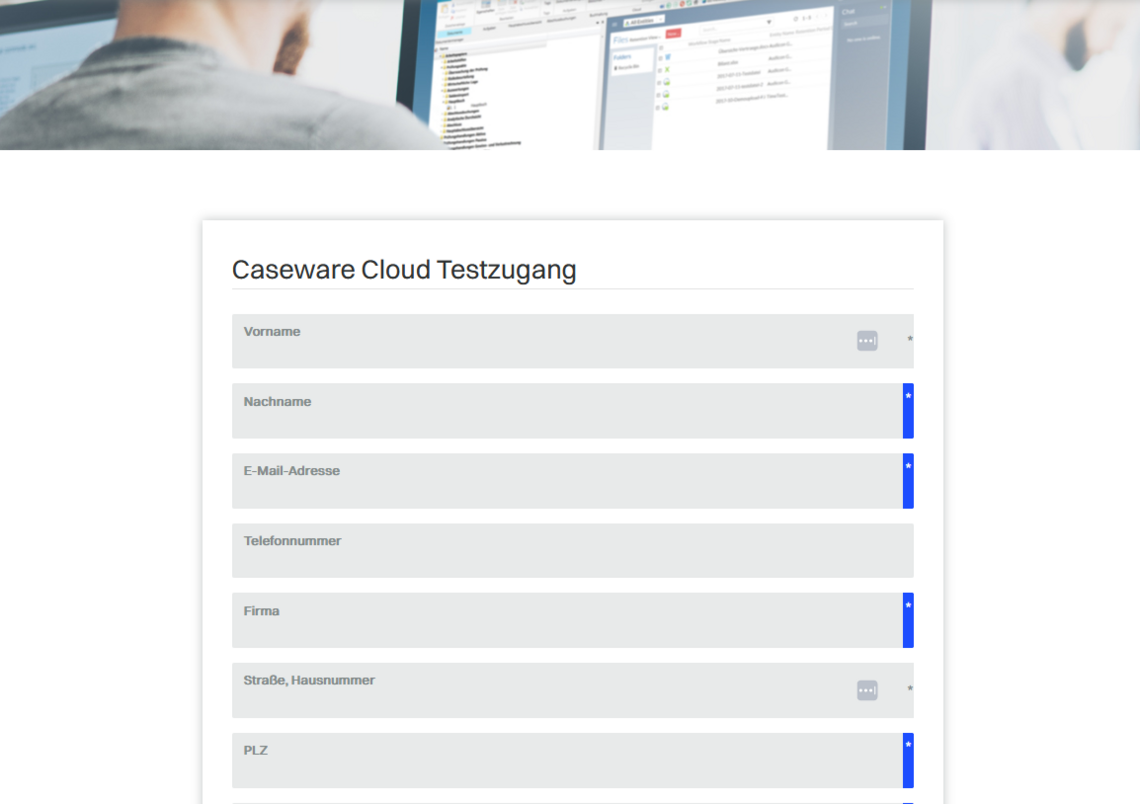Select the E-Mail-Adresse field
This screenshot has height=804, width=1140.
[572, 481]
